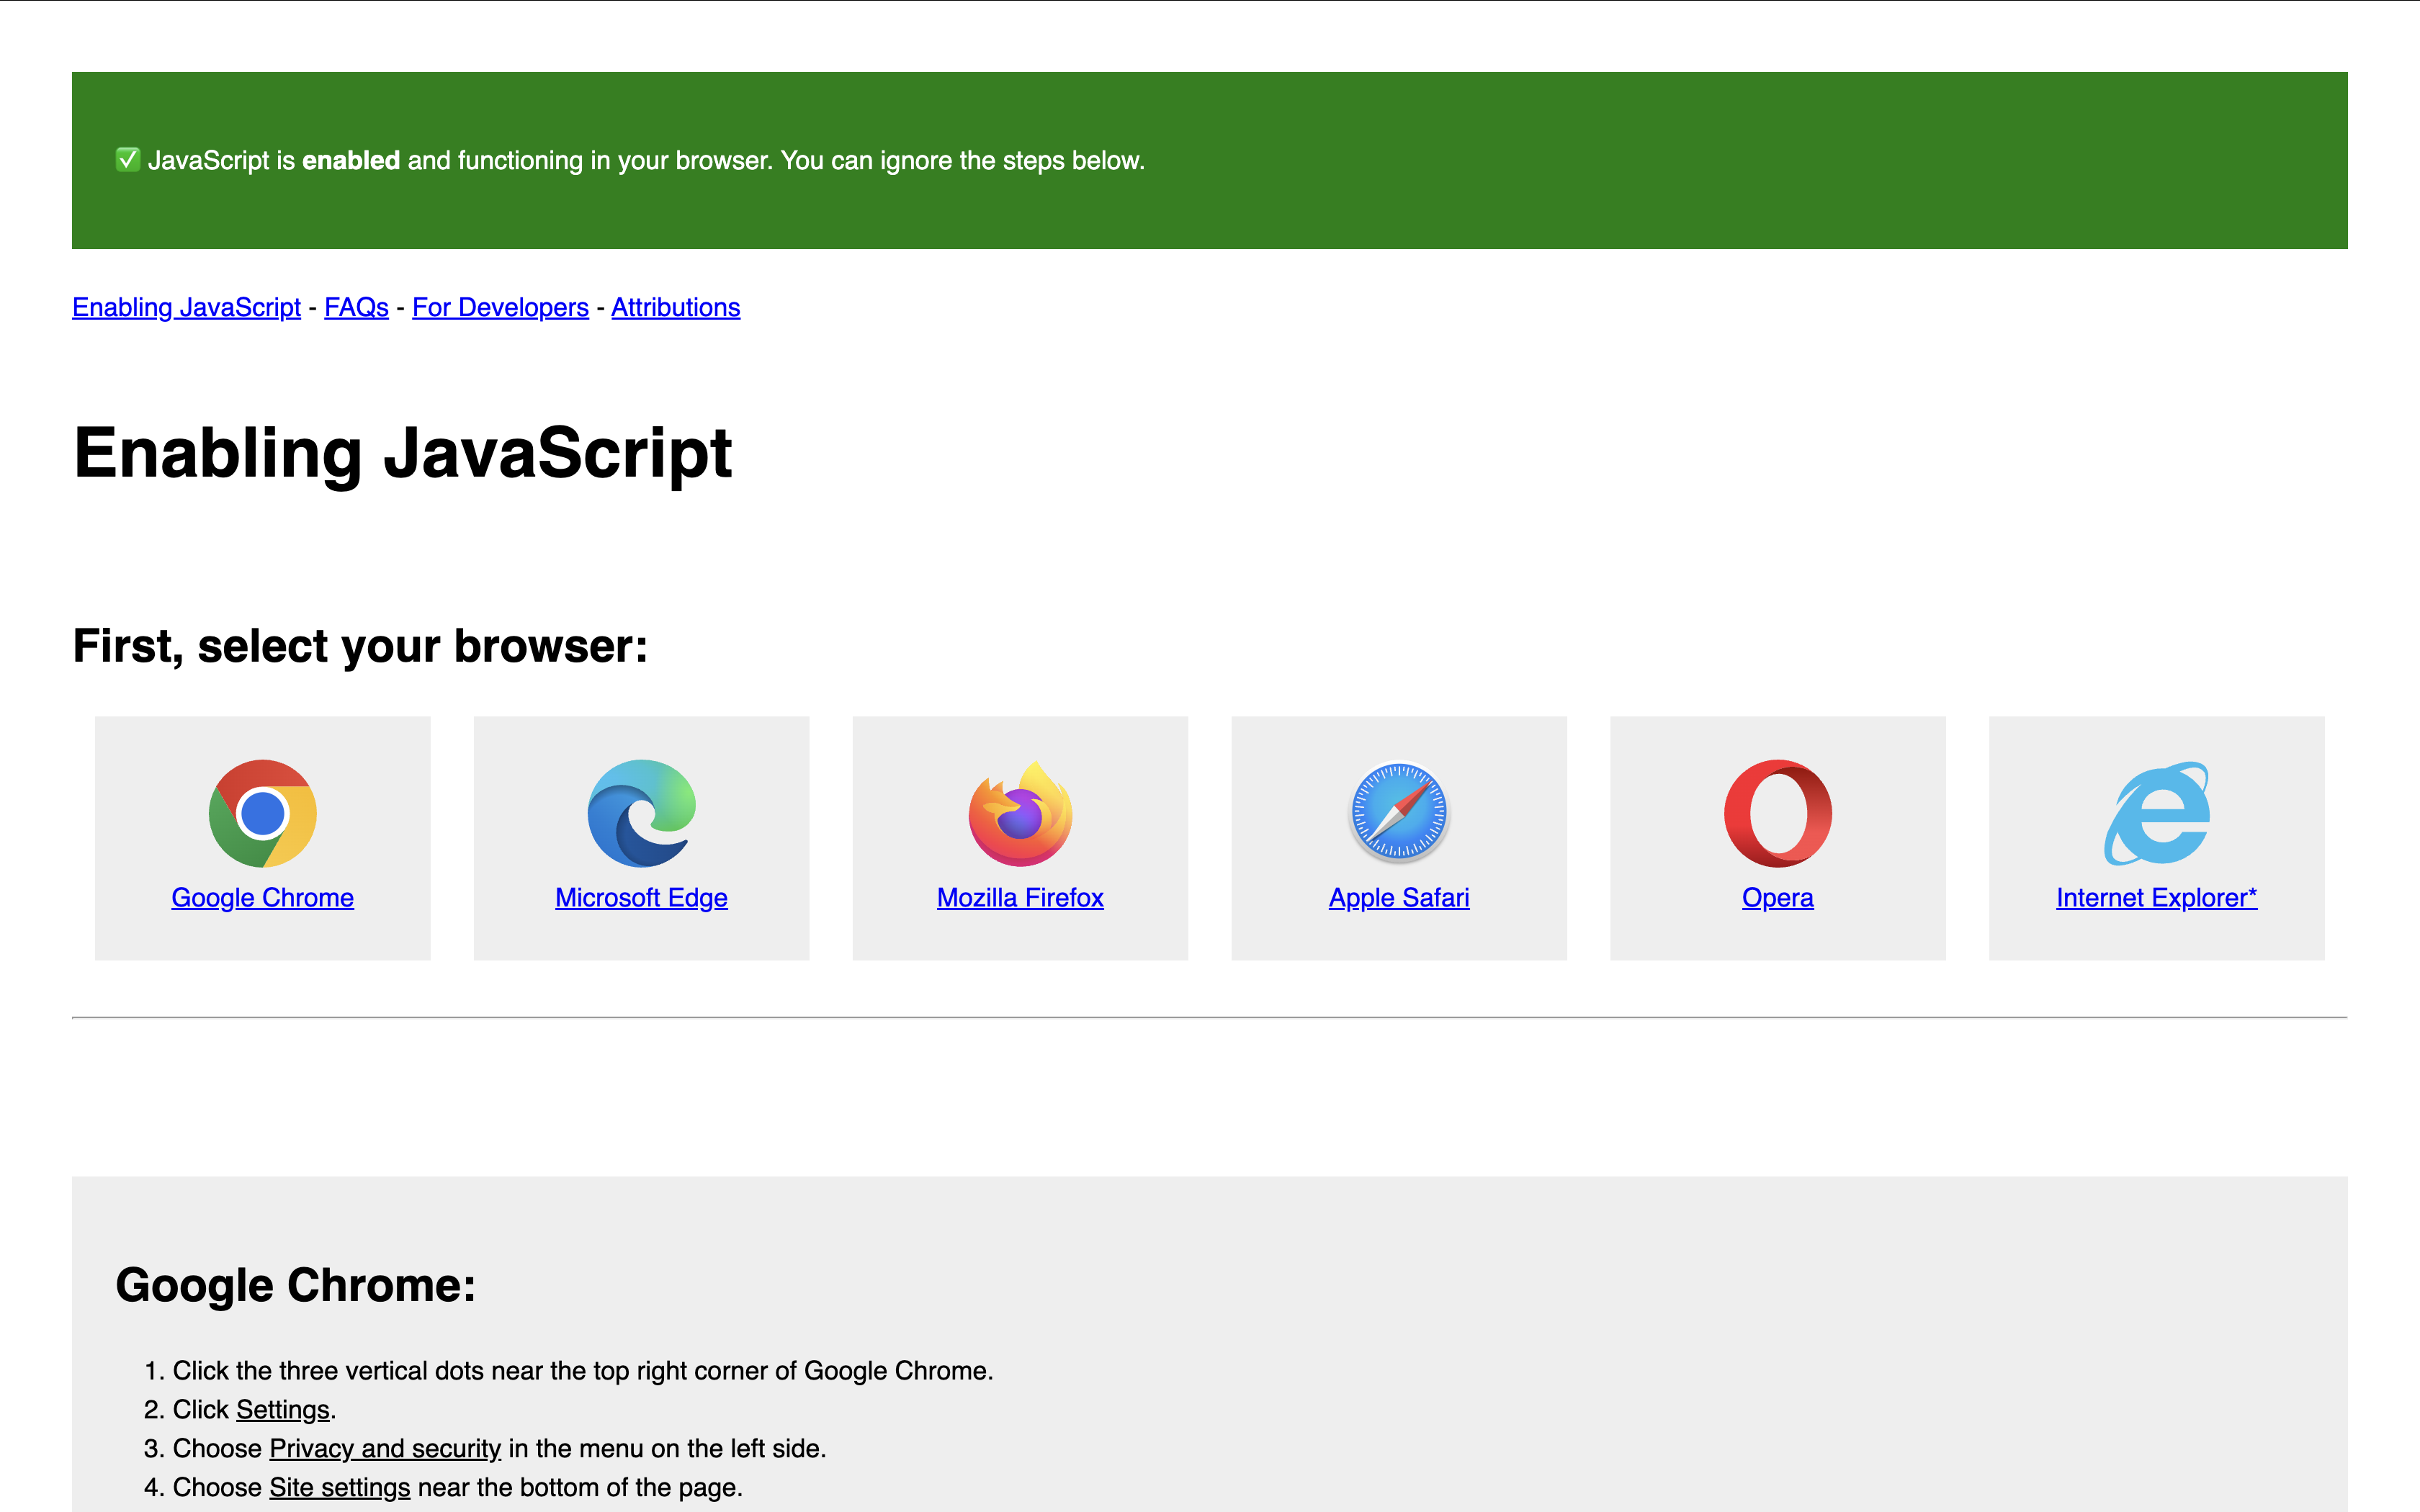
Task: Open the Google Chrome link
Action: 262,897
